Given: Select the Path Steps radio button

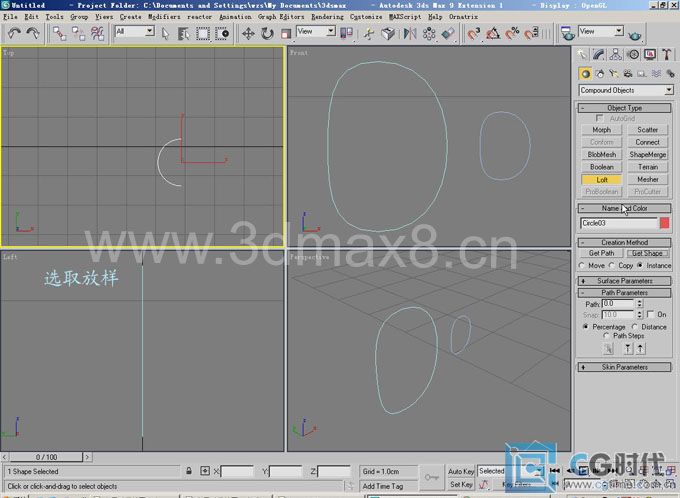Looking at the screenshot, I should tap(606, 336).
